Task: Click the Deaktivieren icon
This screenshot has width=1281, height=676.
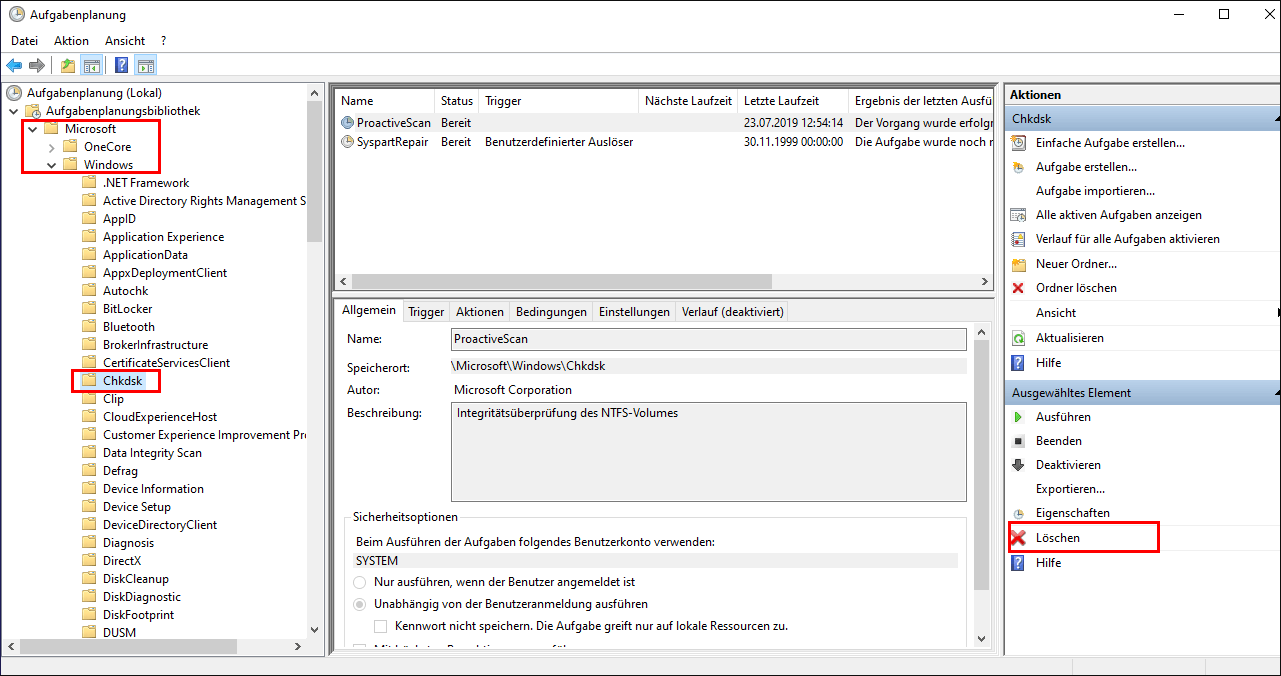Action: pos(1018,465)
